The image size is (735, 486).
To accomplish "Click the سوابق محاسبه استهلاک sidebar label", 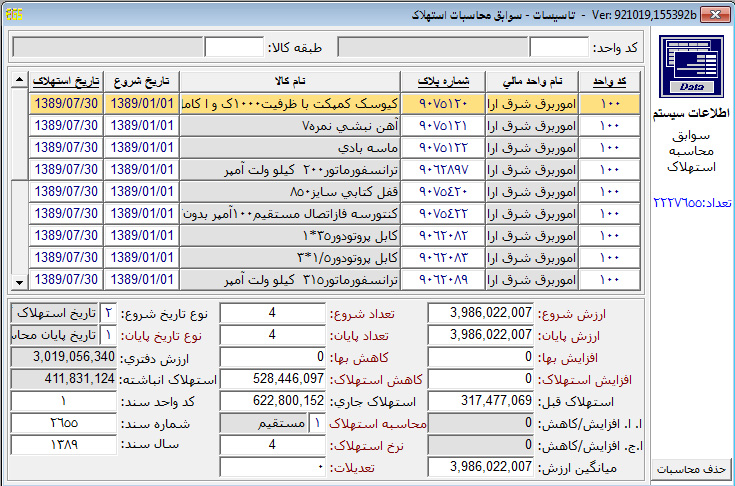I will [x=691, y=151].
